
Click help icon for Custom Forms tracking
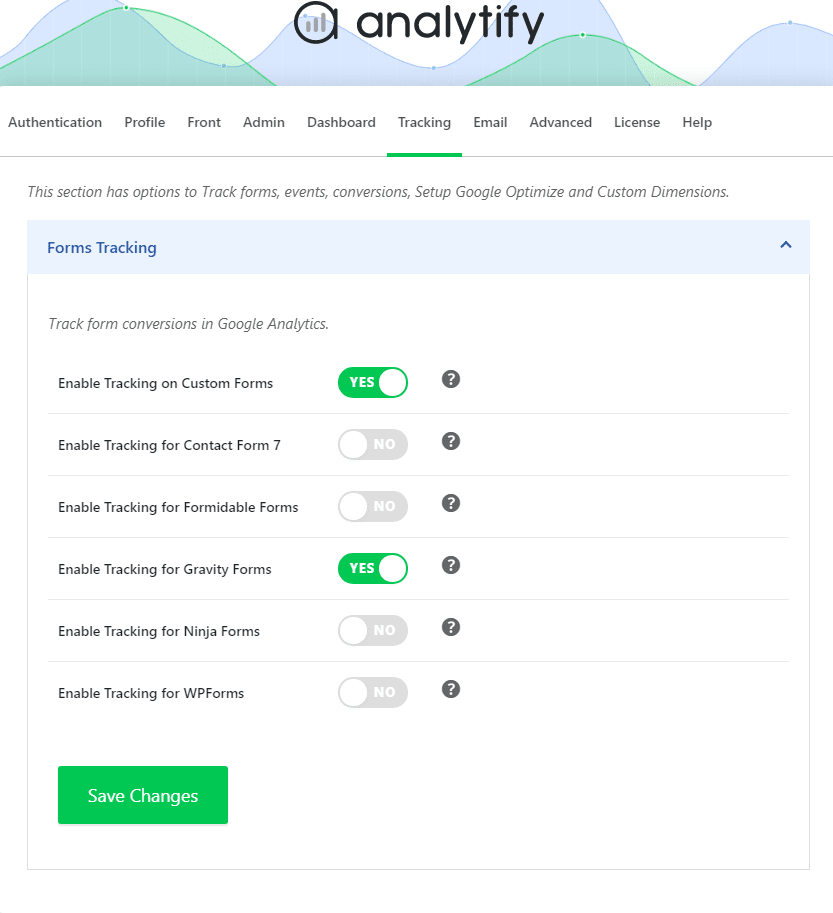coord(451,380)
